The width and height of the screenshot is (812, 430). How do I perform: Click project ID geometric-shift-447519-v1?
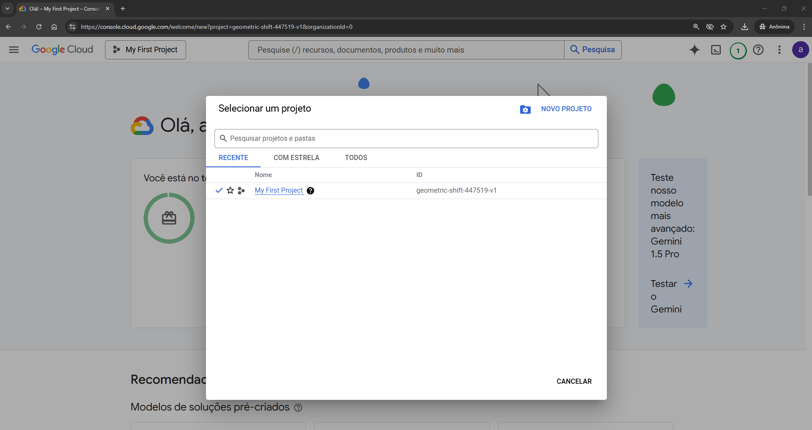coord(456,191)
